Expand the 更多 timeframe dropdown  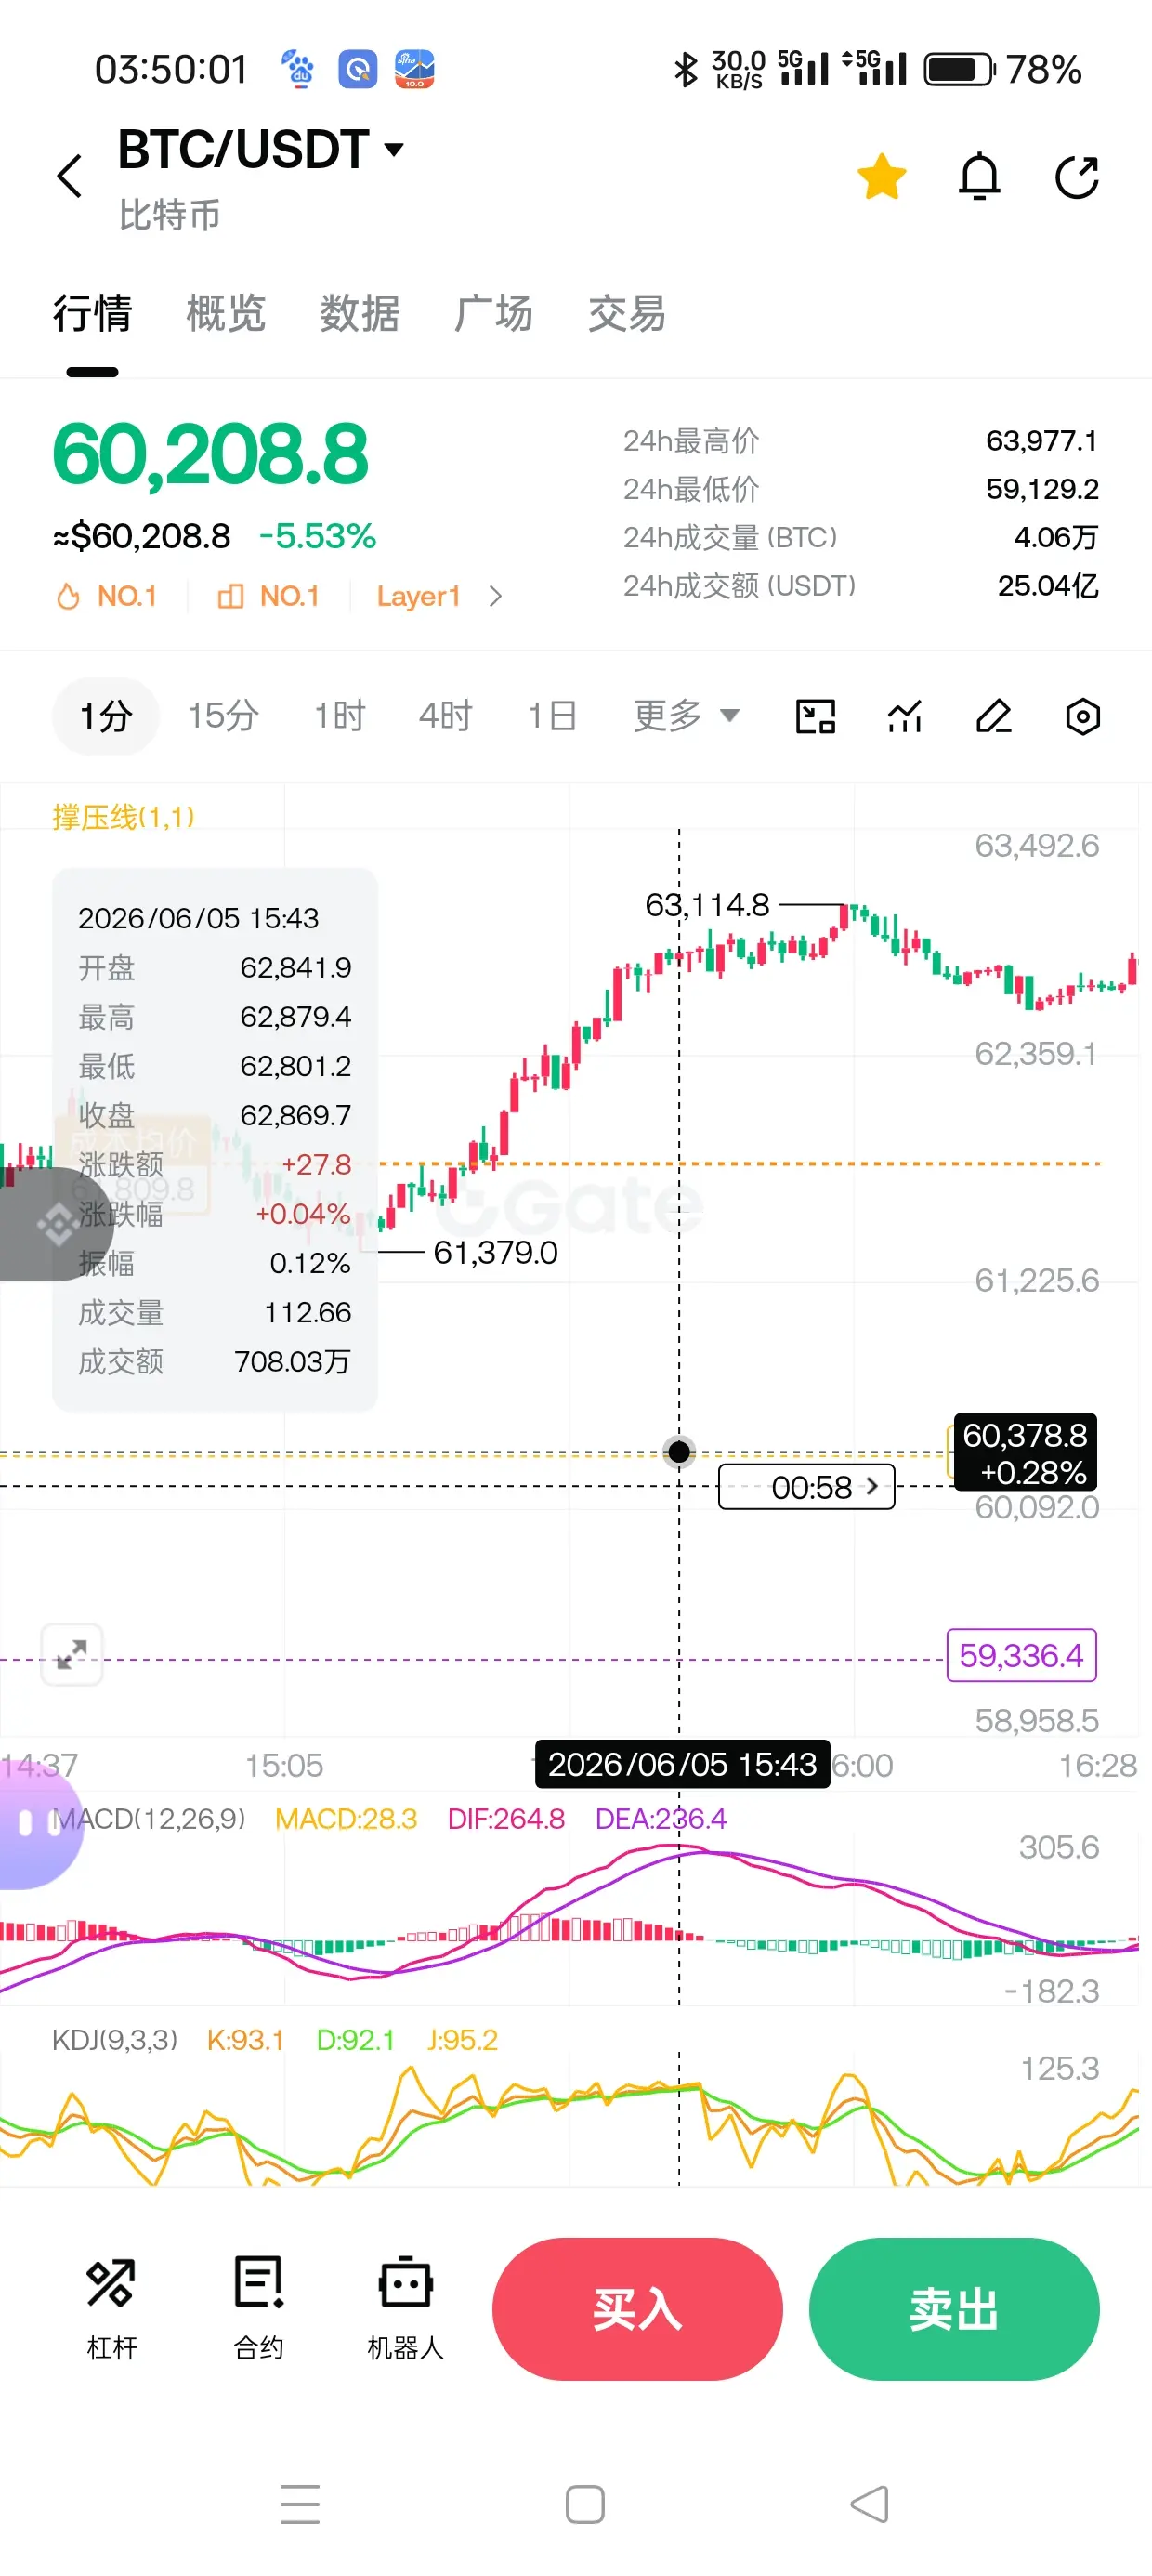(686, 716)
